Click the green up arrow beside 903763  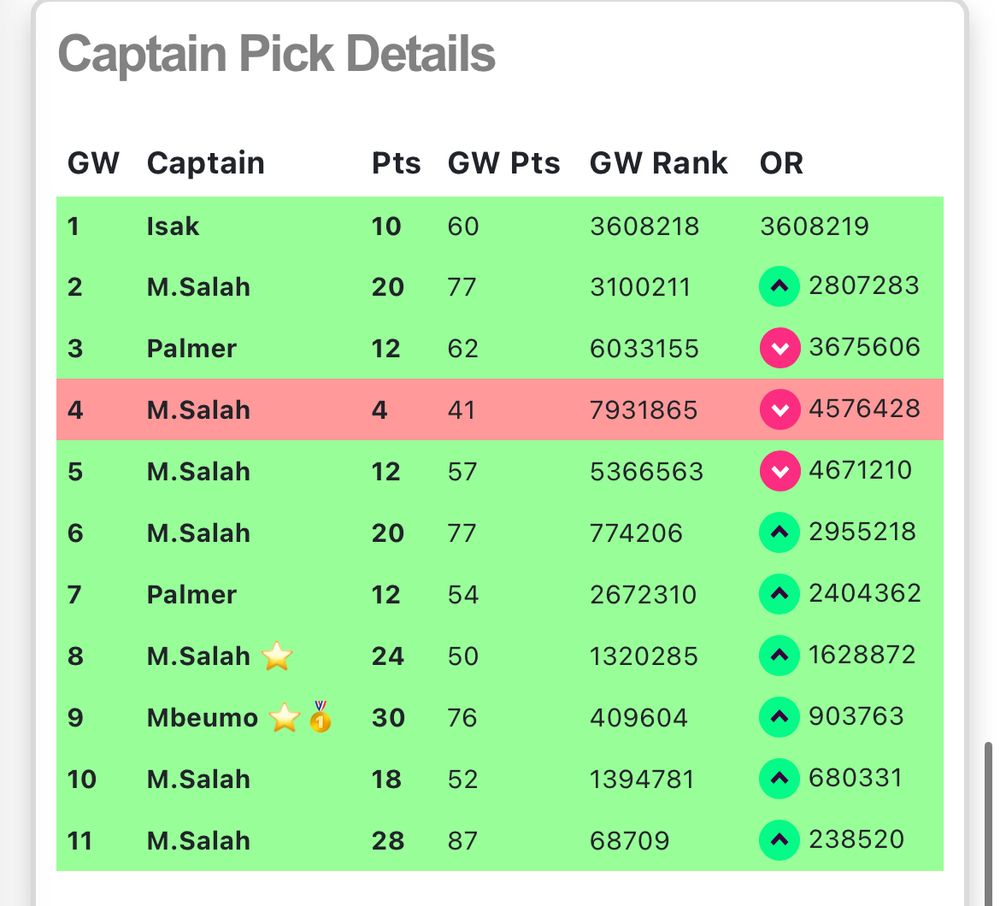point(779,717)
